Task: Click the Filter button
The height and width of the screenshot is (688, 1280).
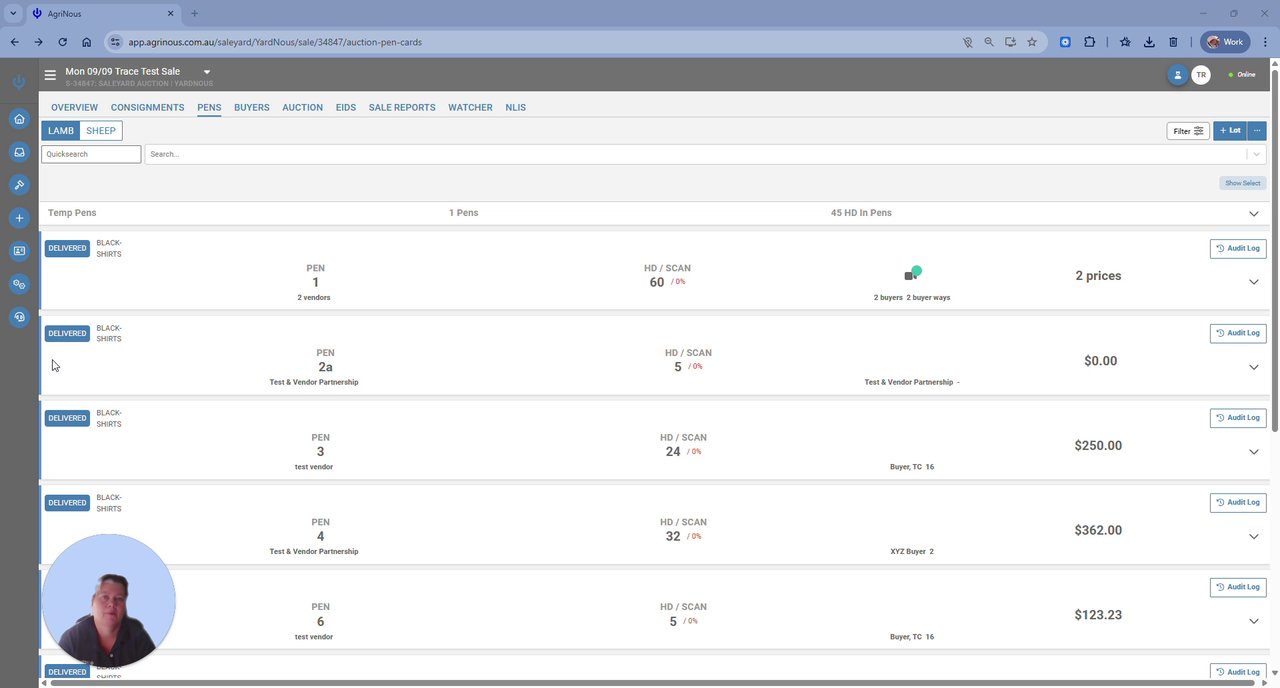Action: pyautogui.click(x=1188, y=131)
